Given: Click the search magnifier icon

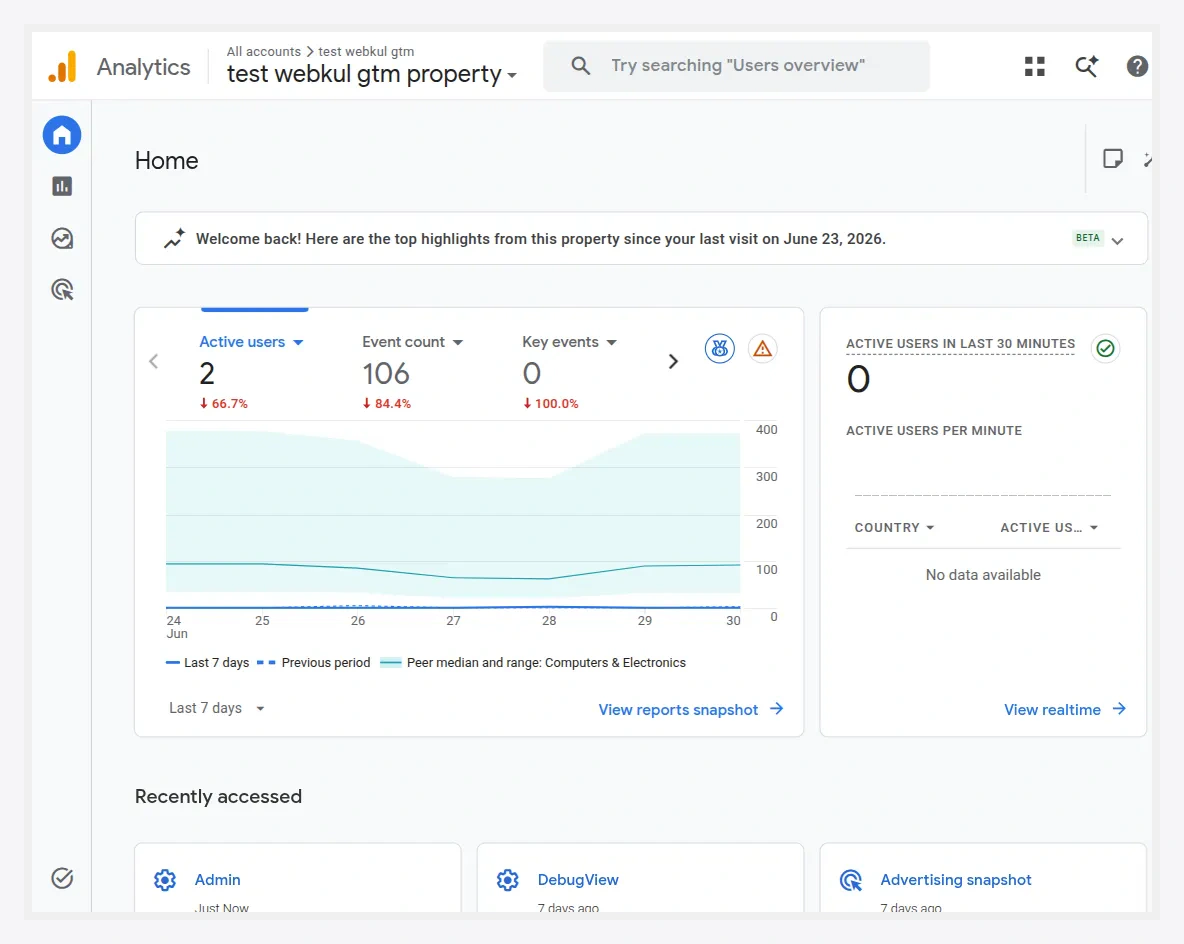Looking at the screenshot, I should point(580,66).
